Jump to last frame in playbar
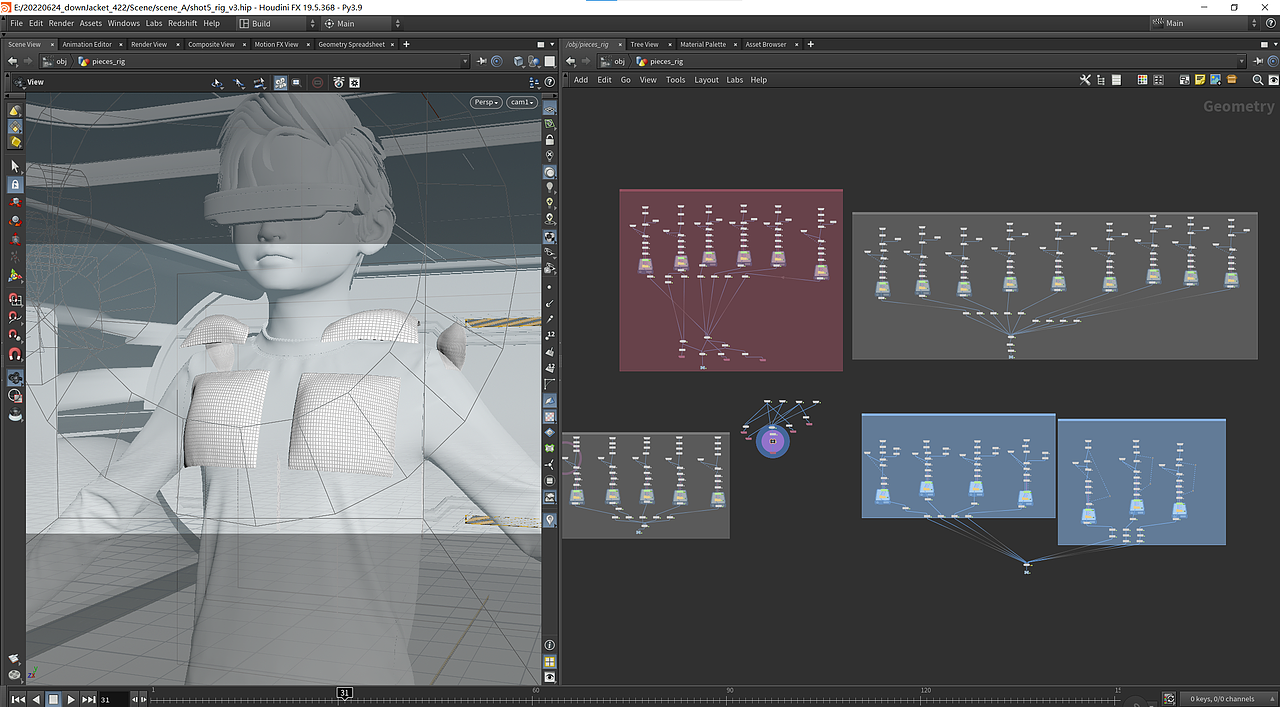1280x707 pixels. pos(89,699)
